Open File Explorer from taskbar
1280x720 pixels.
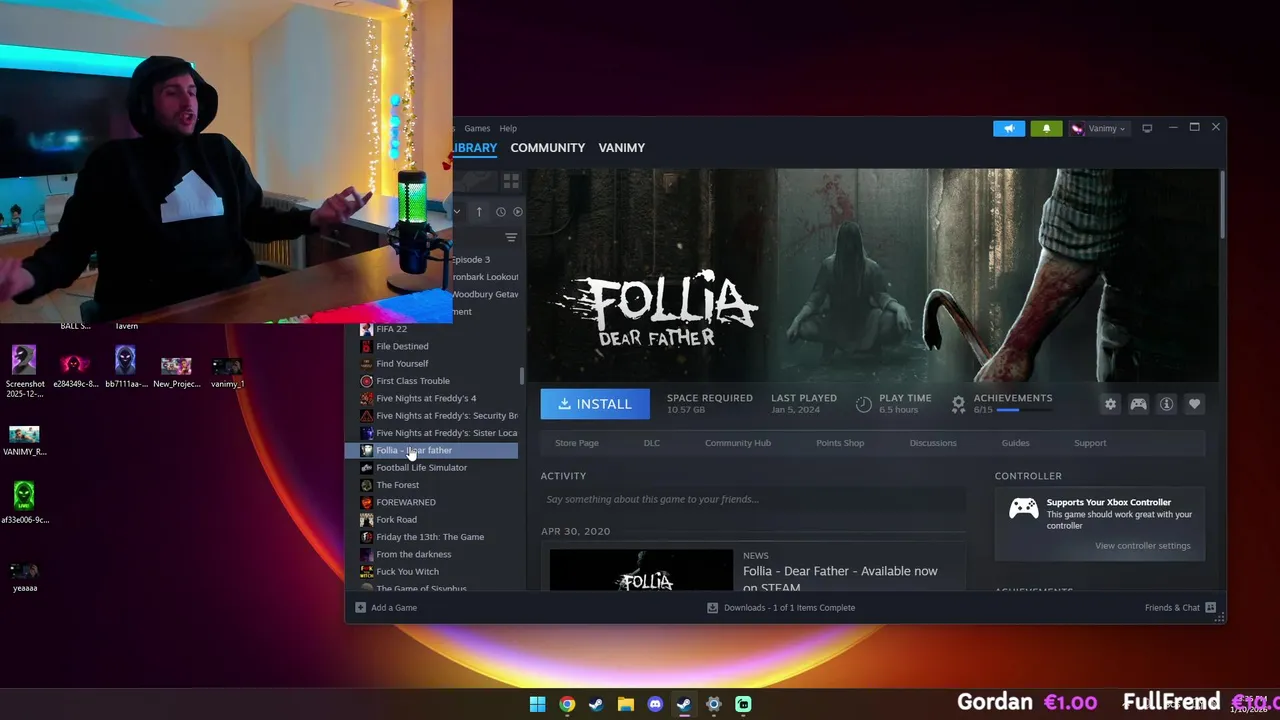[625, 704]
